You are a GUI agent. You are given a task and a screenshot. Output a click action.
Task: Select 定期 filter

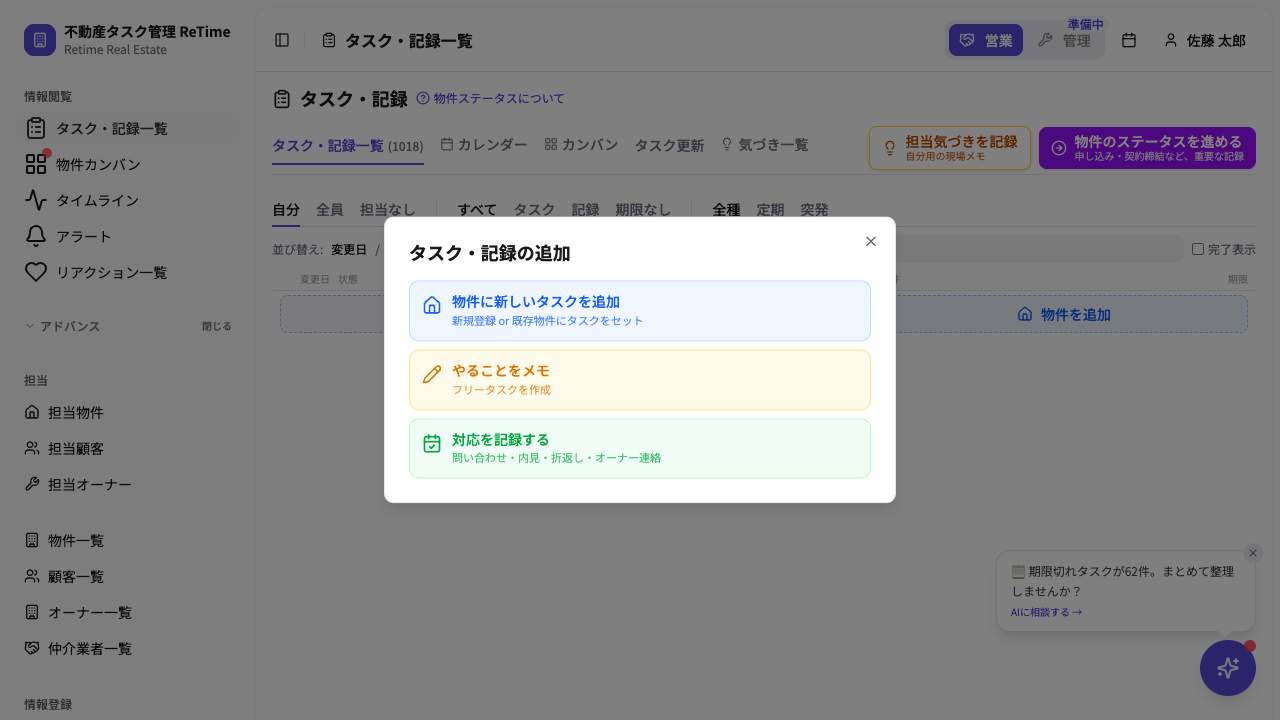point(770,210)
